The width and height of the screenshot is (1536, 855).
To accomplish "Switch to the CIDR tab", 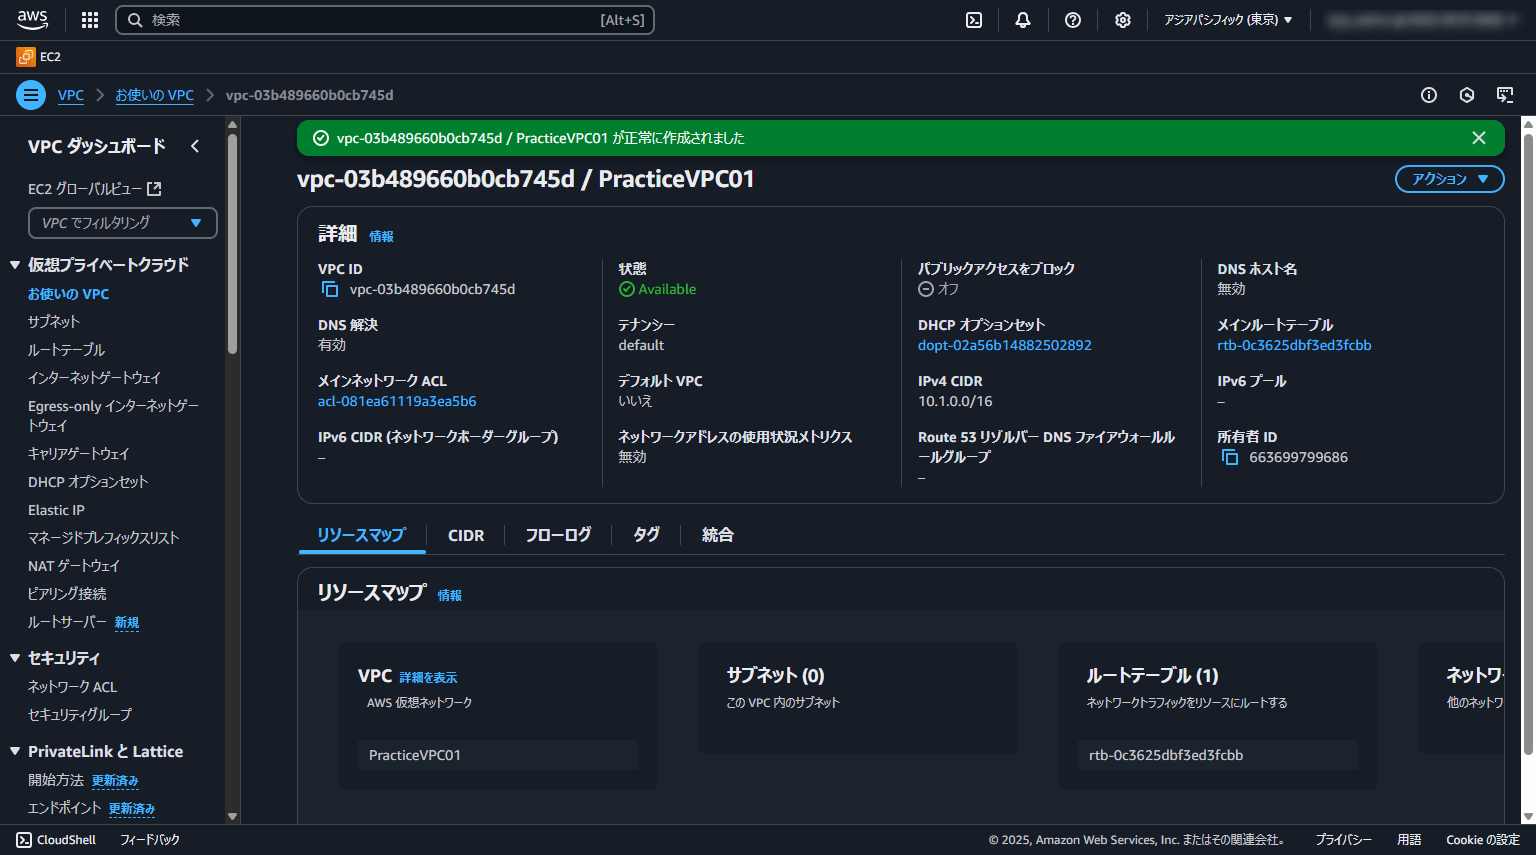I will coord(466,535).
